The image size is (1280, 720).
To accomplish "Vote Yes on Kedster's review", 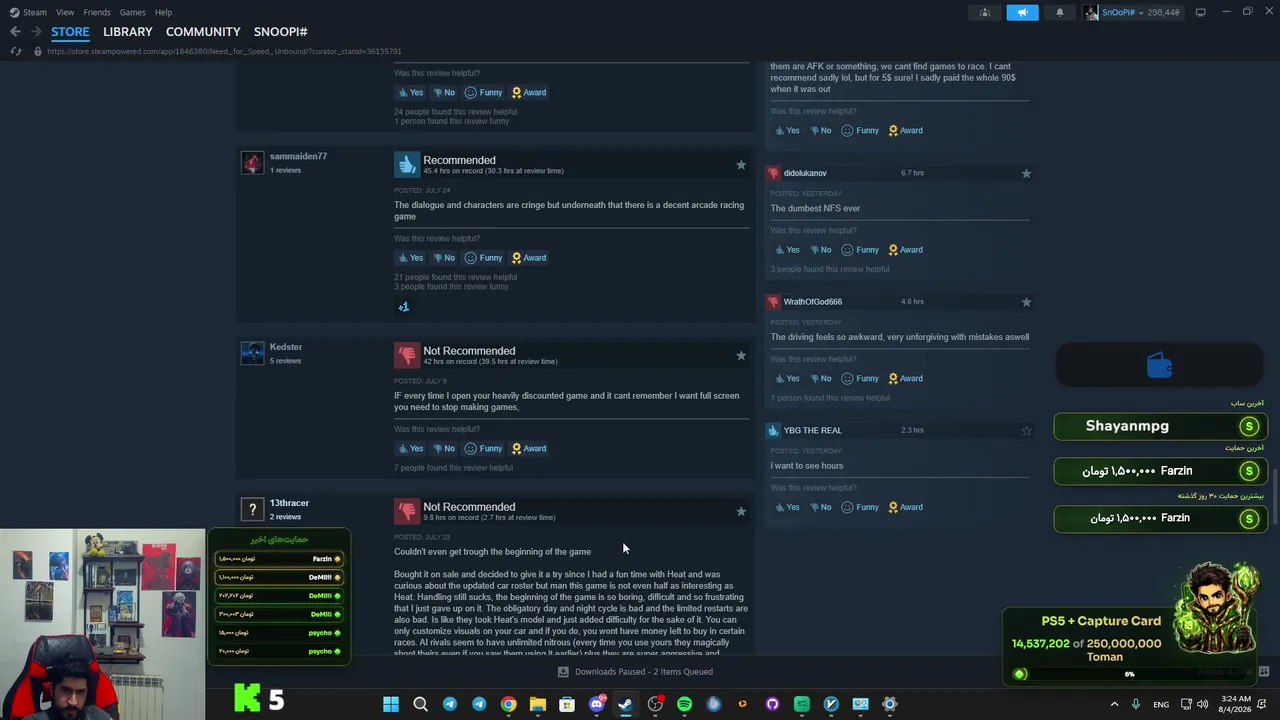I will 411,449.
